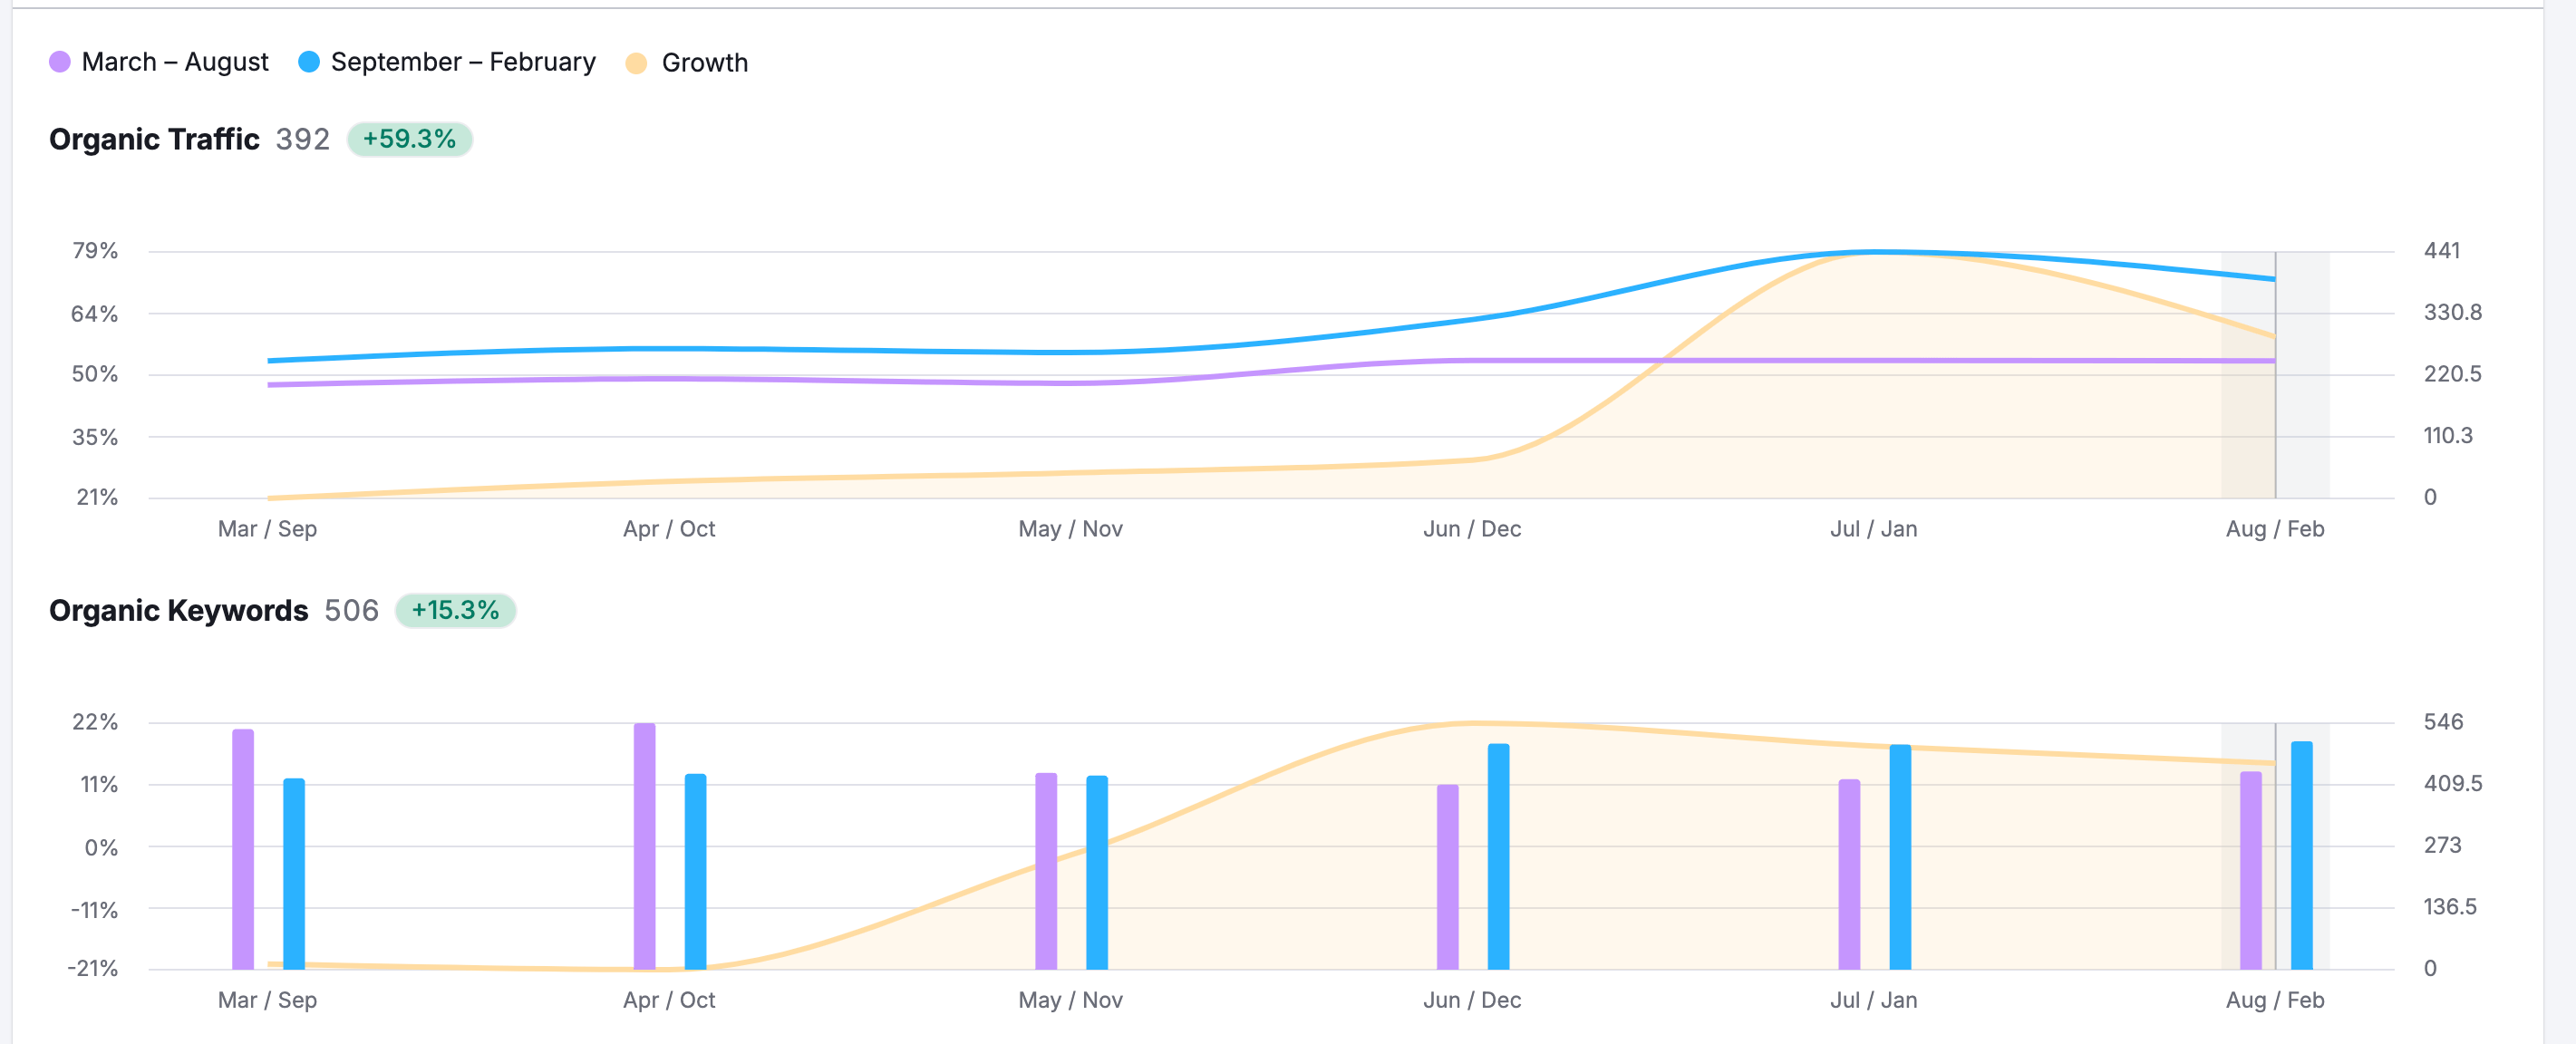Click the +59.3% Organic Traffic badge
Image resolution: width=2576 pixels, height=1044 pixels.
coord(409,139)
